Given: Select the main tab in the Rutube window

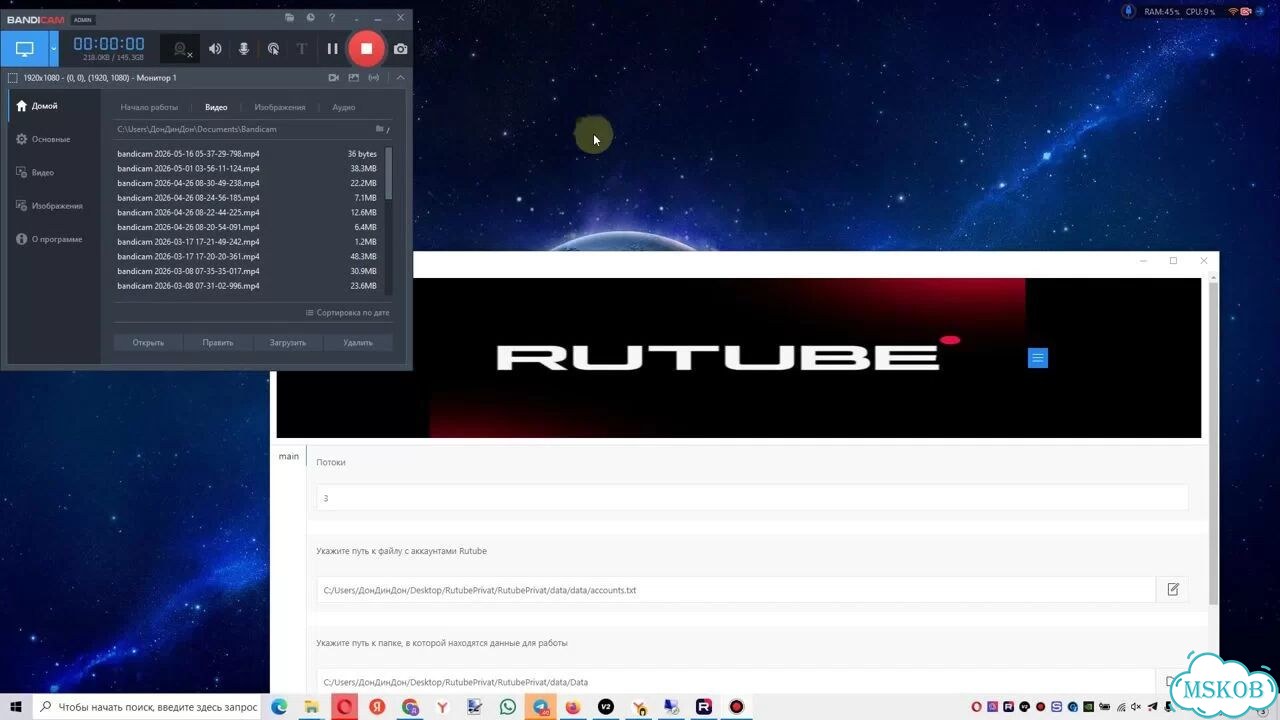Looking at the screenshot, I should tap(289, 456).
